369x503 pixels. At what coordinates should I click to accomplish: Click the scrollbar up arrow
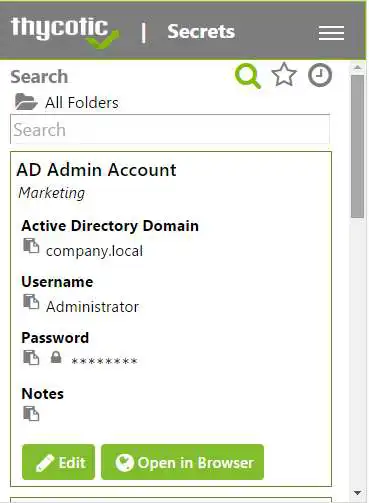point(358,68)
